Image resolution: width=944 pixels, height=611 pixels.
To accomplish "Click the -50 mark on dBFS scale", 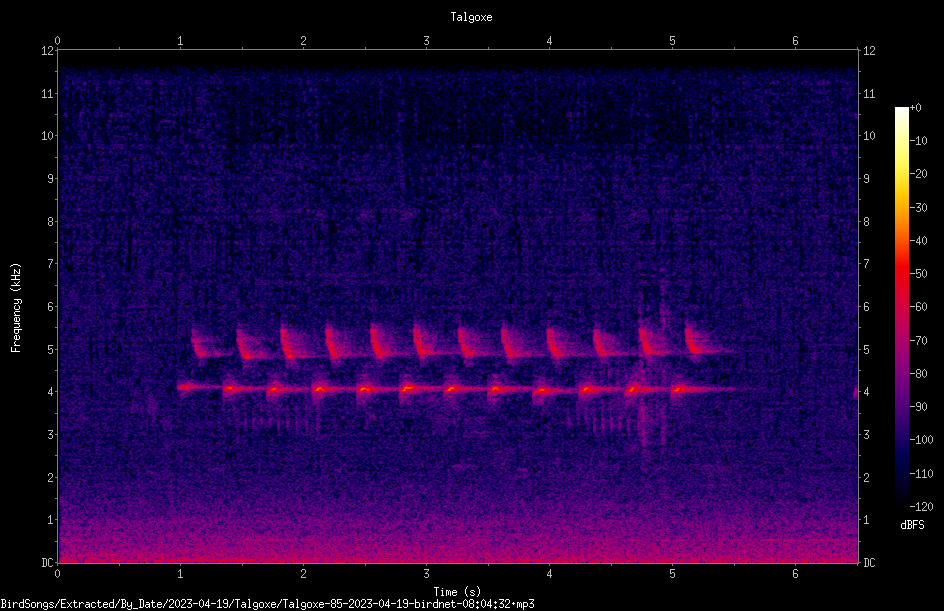I will (918, 273).
